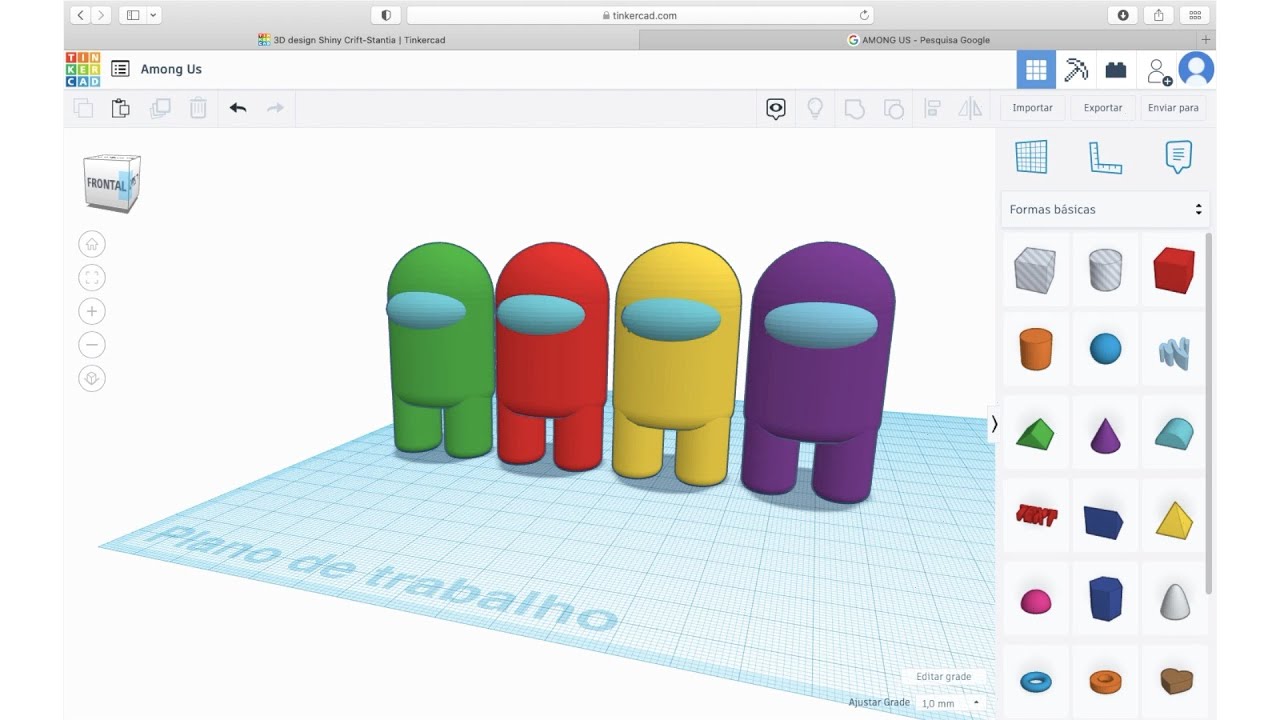Click the Tinkercad logo
The image size is (1280, 720).
(x=83, y=69)
